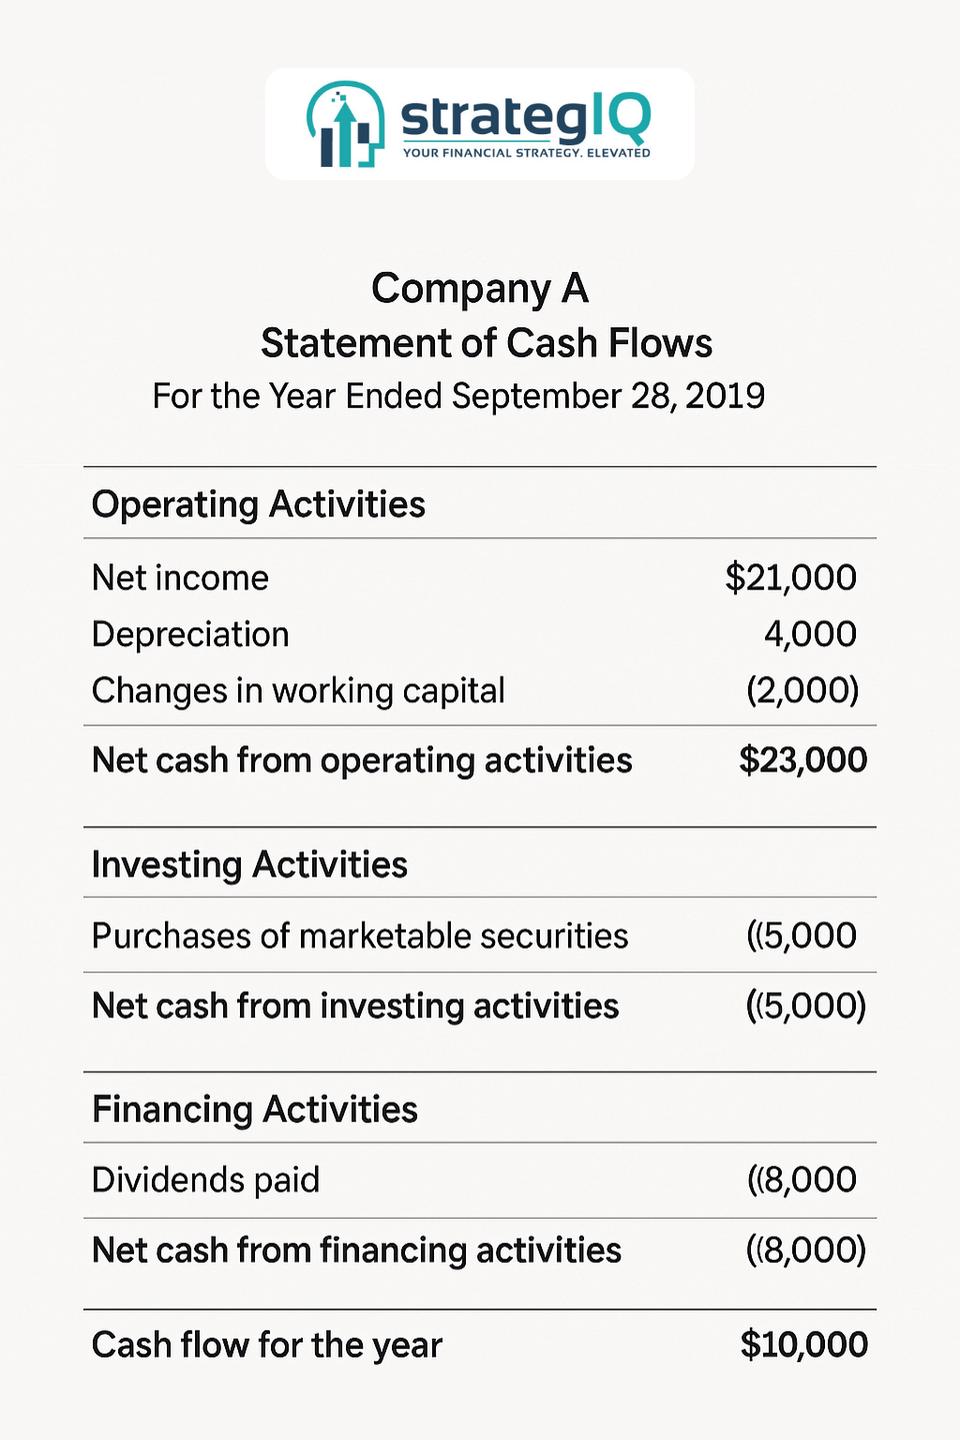Select the Financing Activities section header
The image size is (960, 1440).
pos(254,1109)
